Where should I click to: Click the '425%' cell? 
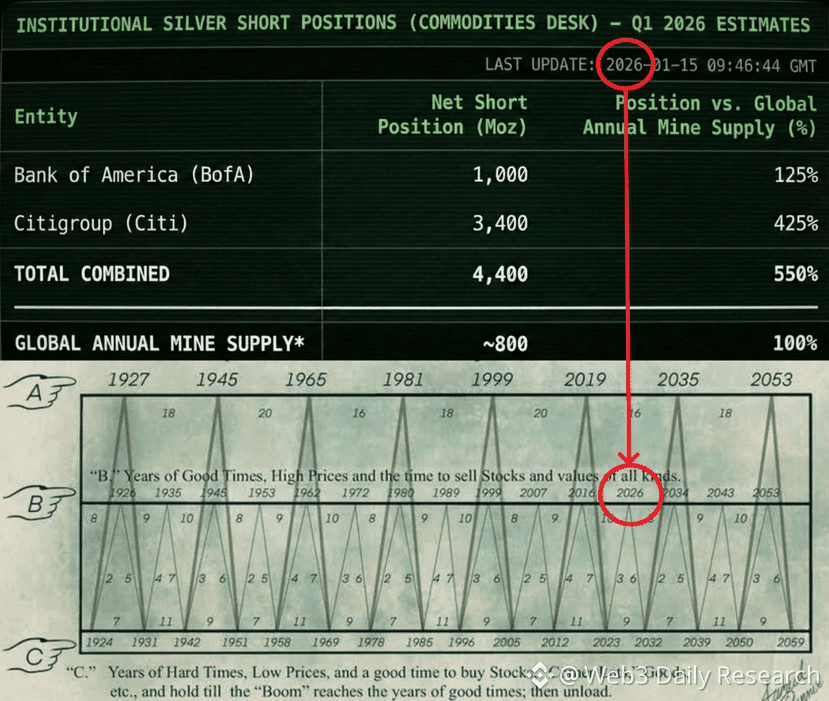[x=796, y=223]
